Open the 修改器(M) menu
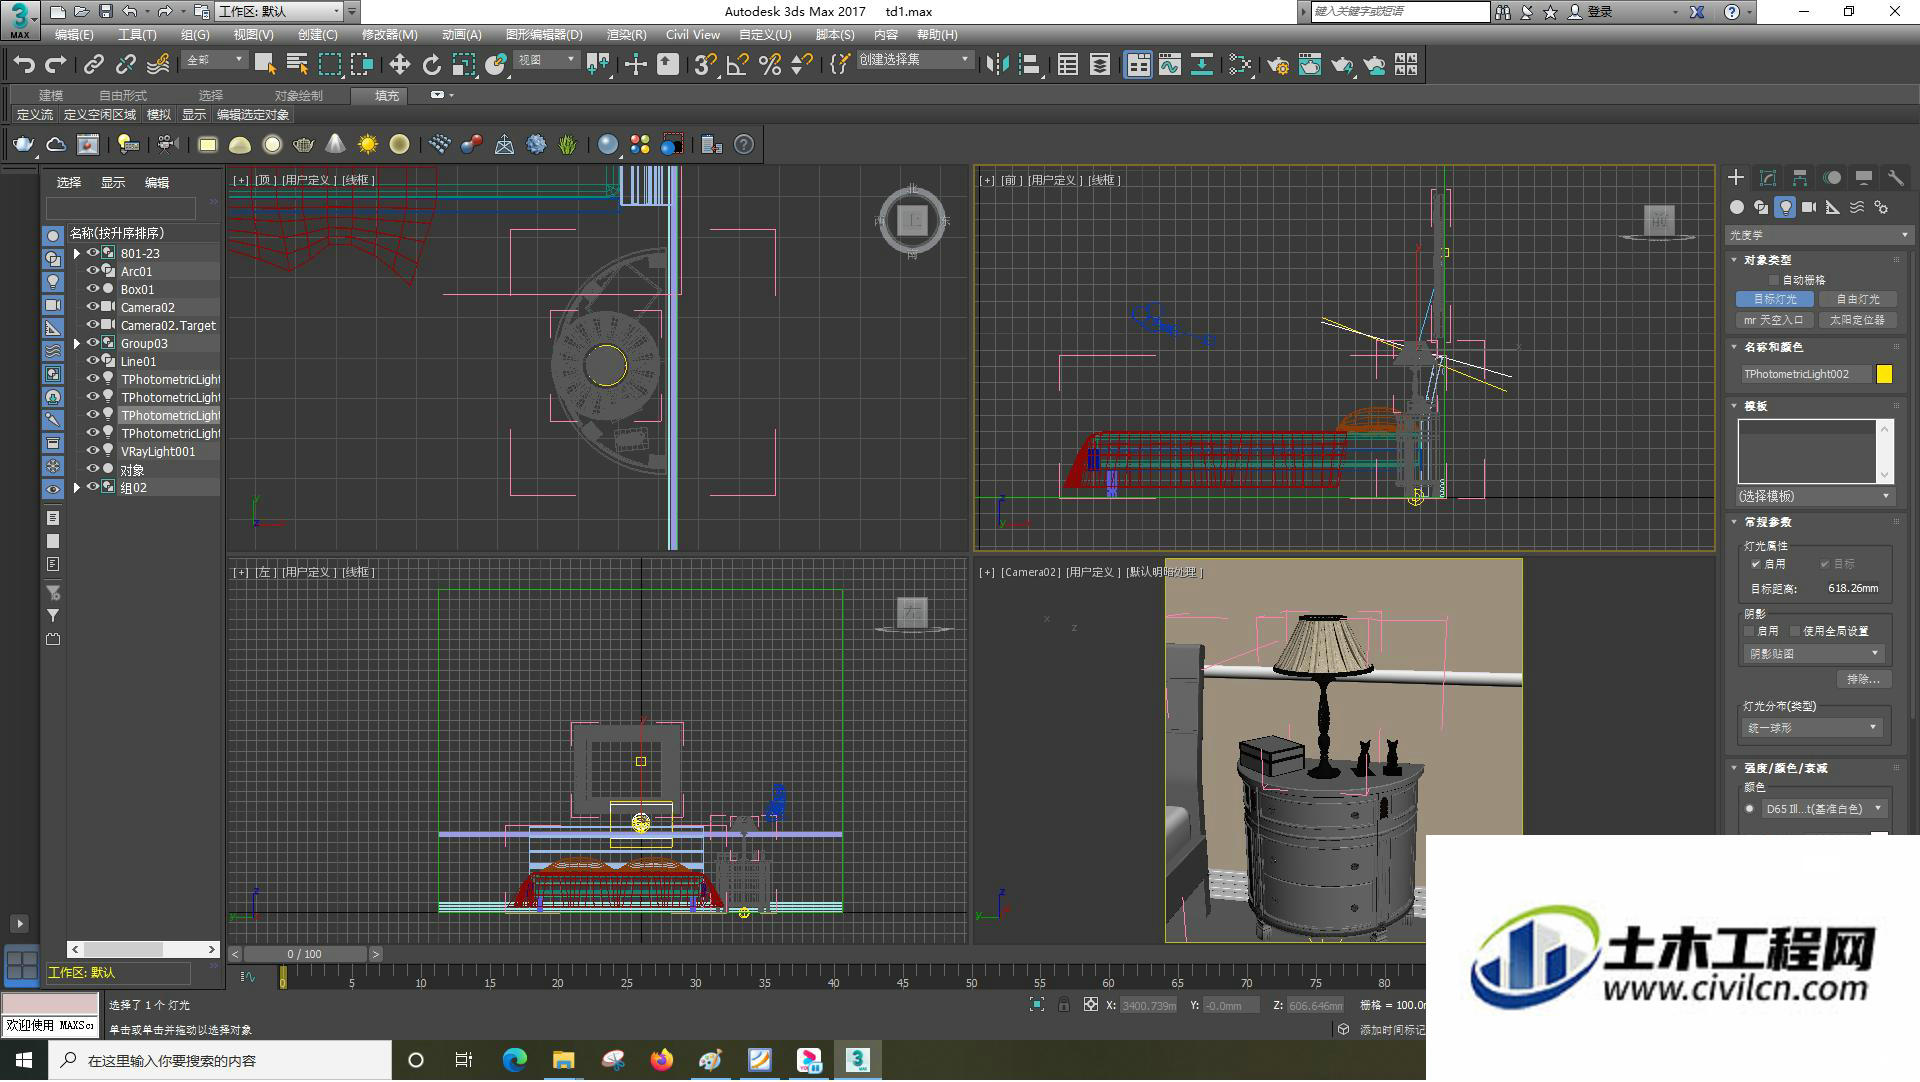This screenshot has height=1082, width=1920. tap(389, 34)
